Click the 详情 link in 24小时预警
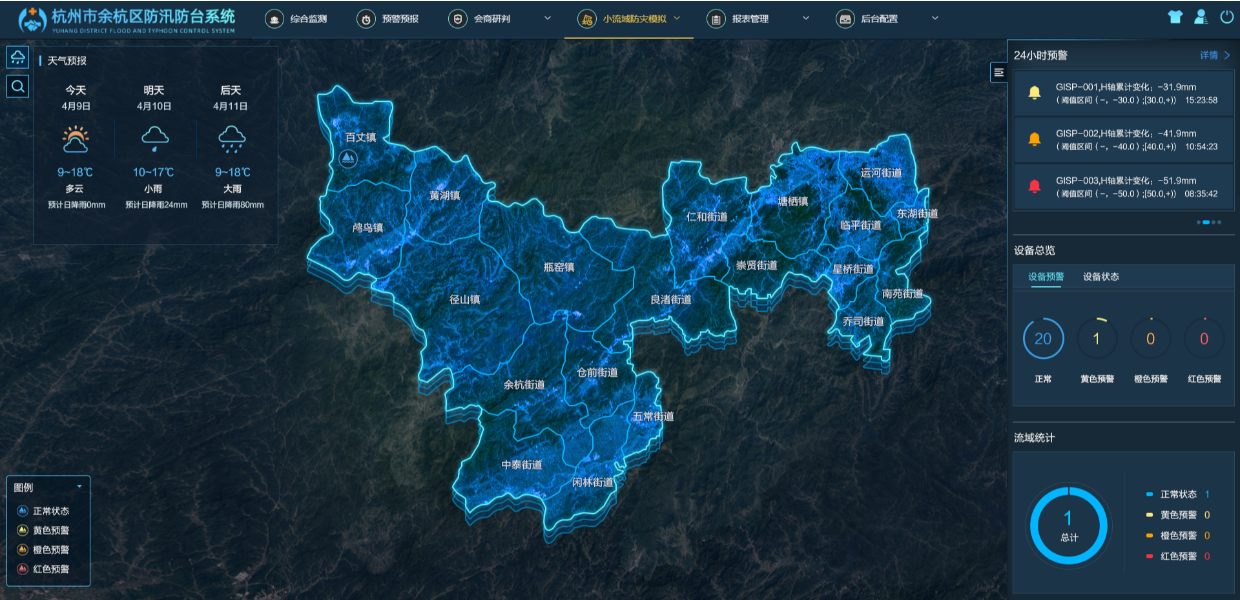This screenshot has width=1240, height=600. coord(1214,56)
